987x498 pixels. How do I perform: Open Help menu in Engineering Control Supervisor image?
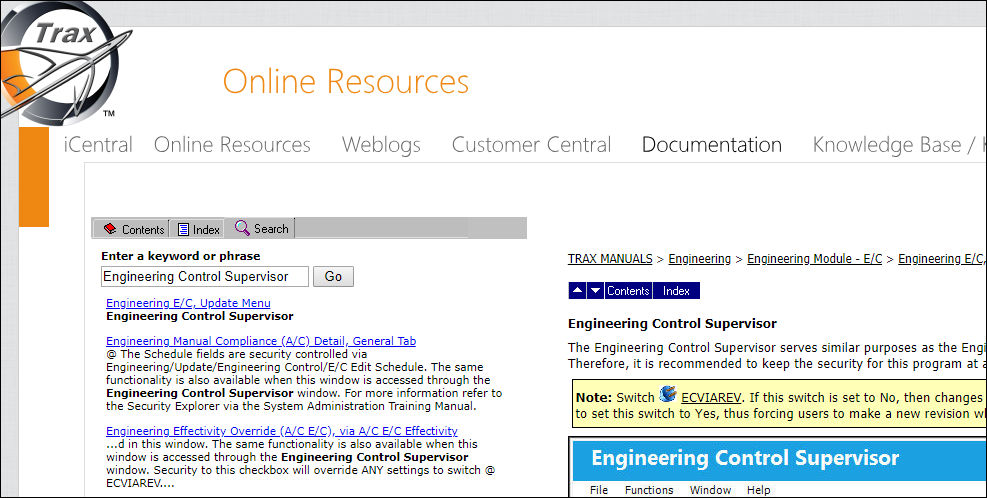(759, 490)
